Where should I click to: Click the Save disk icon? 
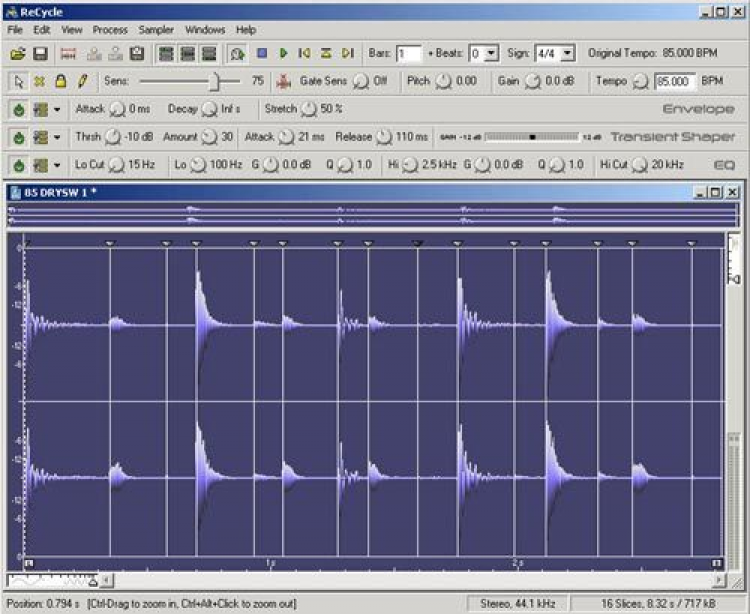click(41, 53)
